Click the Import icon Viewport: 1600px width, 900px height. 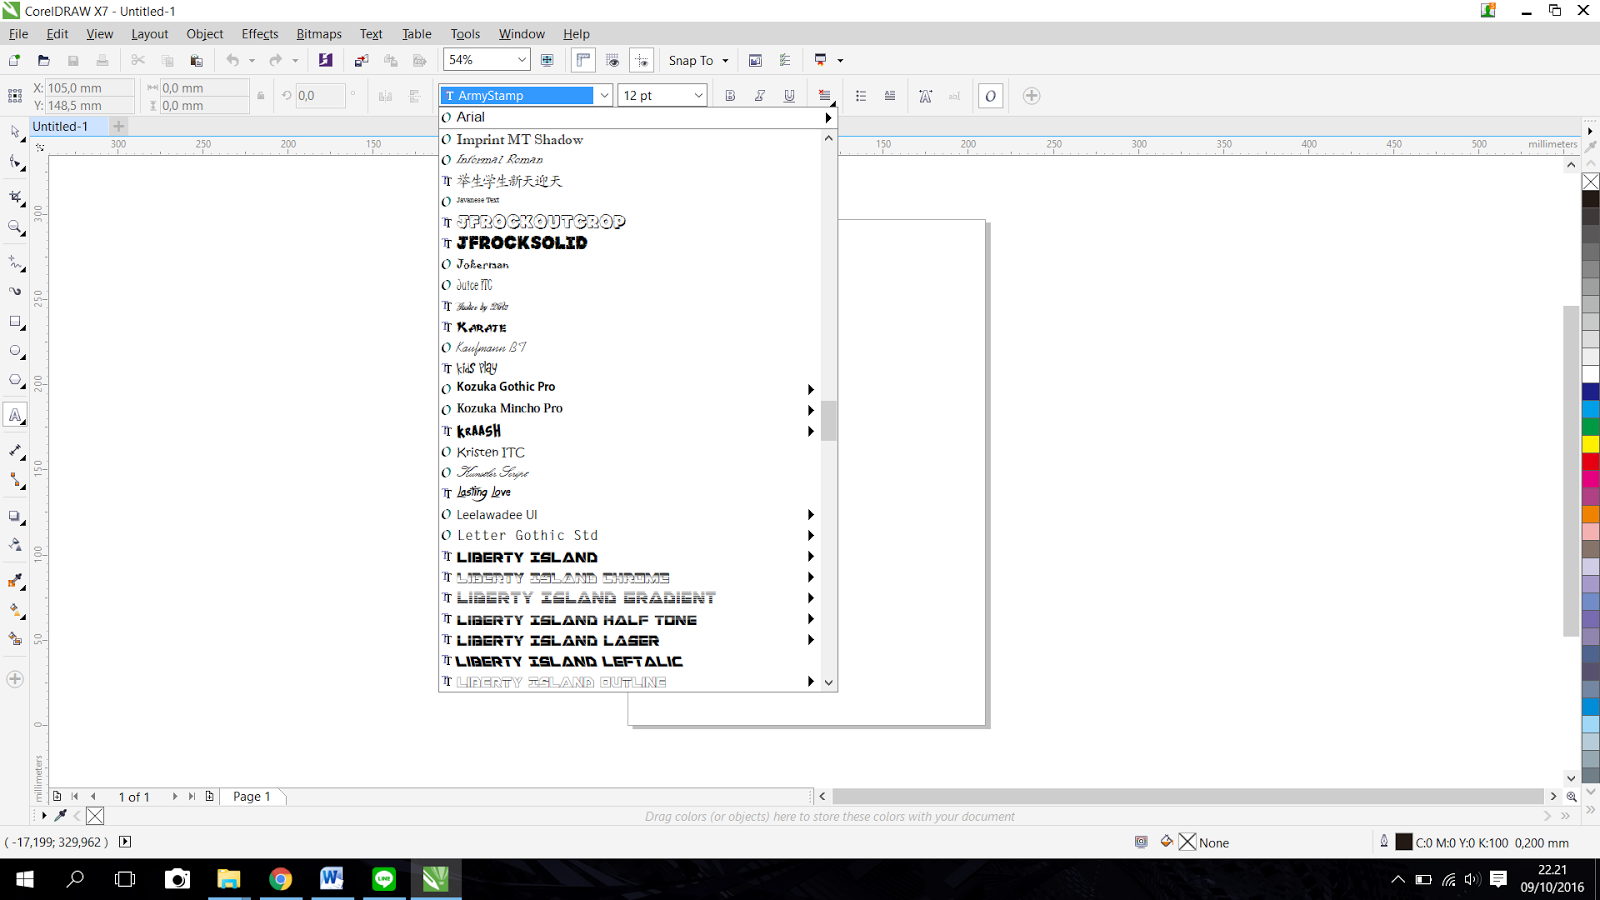(x=361, y=61)
